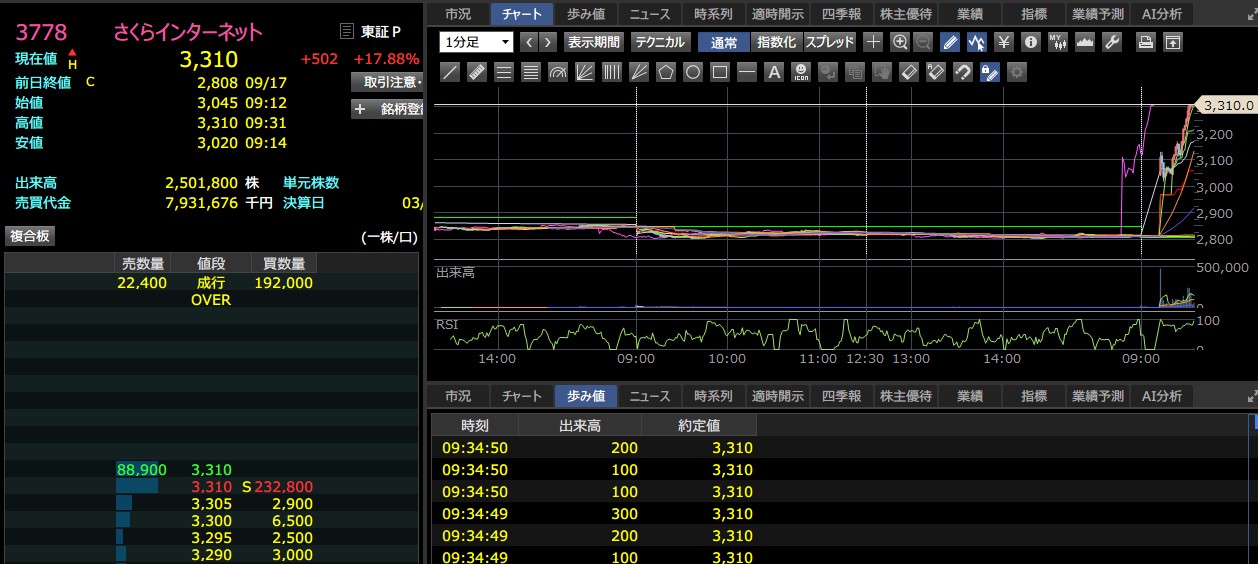The width and height of the screenshot is (1258, 564).
Task: Select 通常 chart mode
Action: 723,42
